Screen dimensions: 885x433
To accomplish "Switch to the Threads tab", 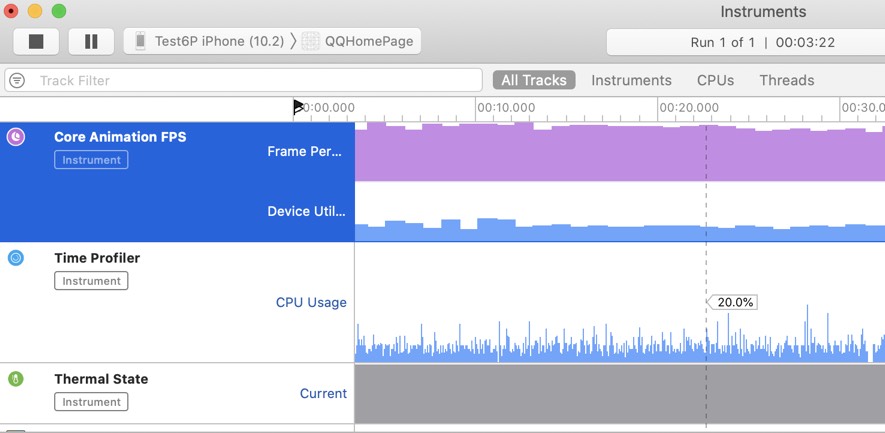I will [x=786, y=80].
